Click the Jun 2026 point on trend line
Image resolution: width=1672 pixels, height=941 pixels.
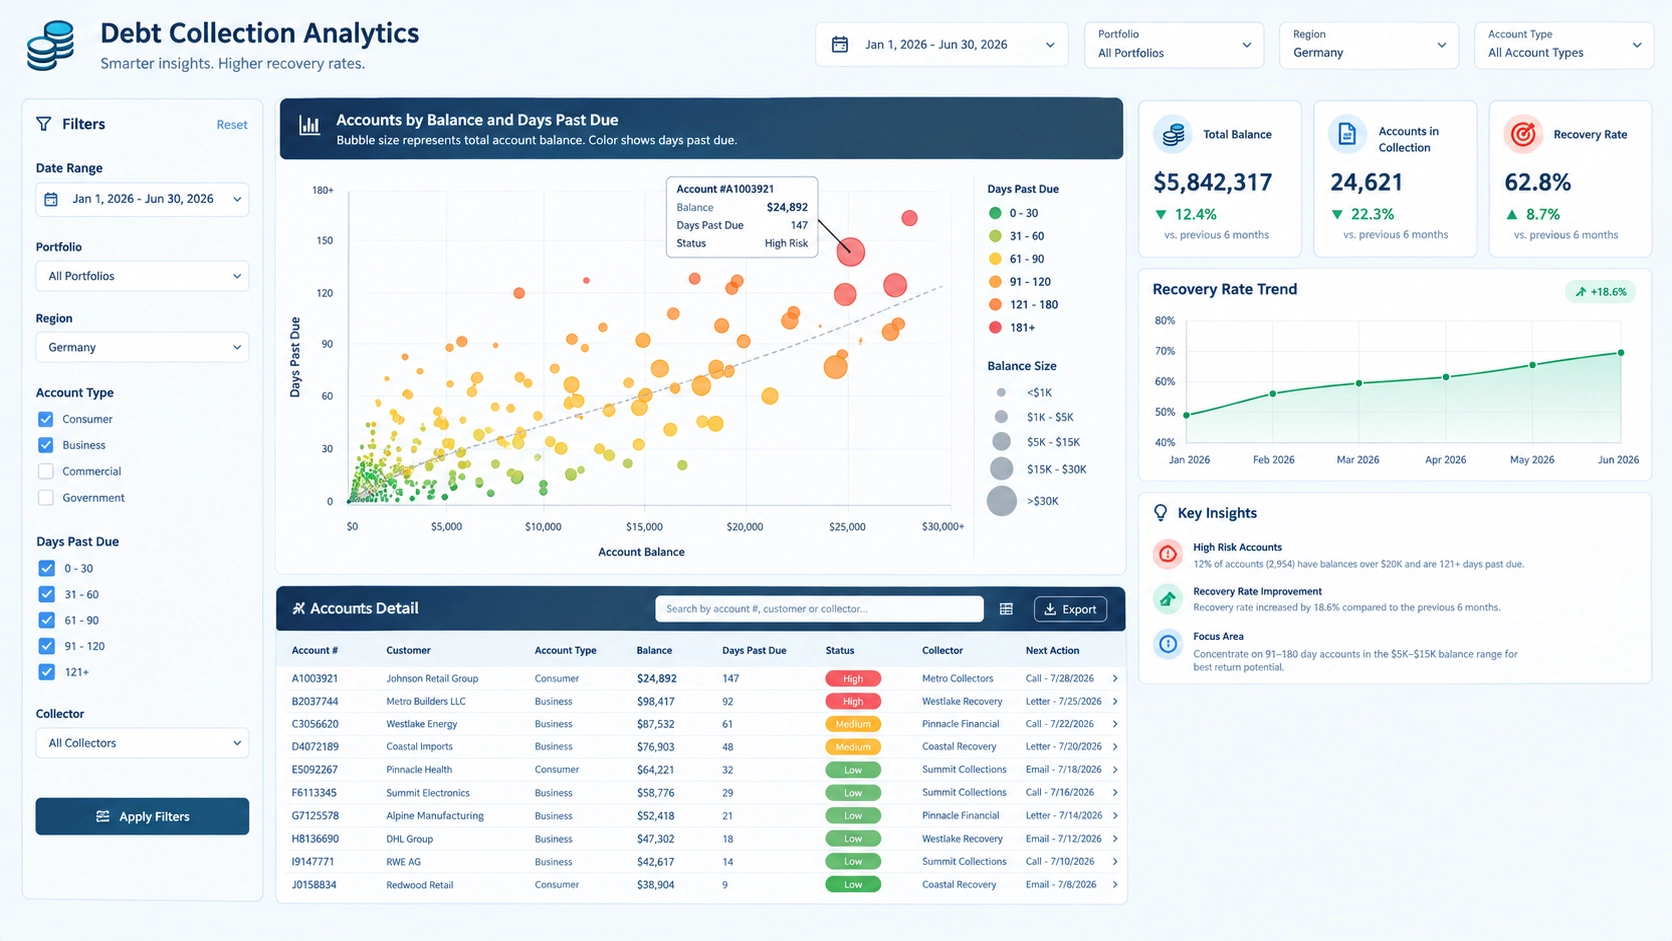[x=1621, y=353]
